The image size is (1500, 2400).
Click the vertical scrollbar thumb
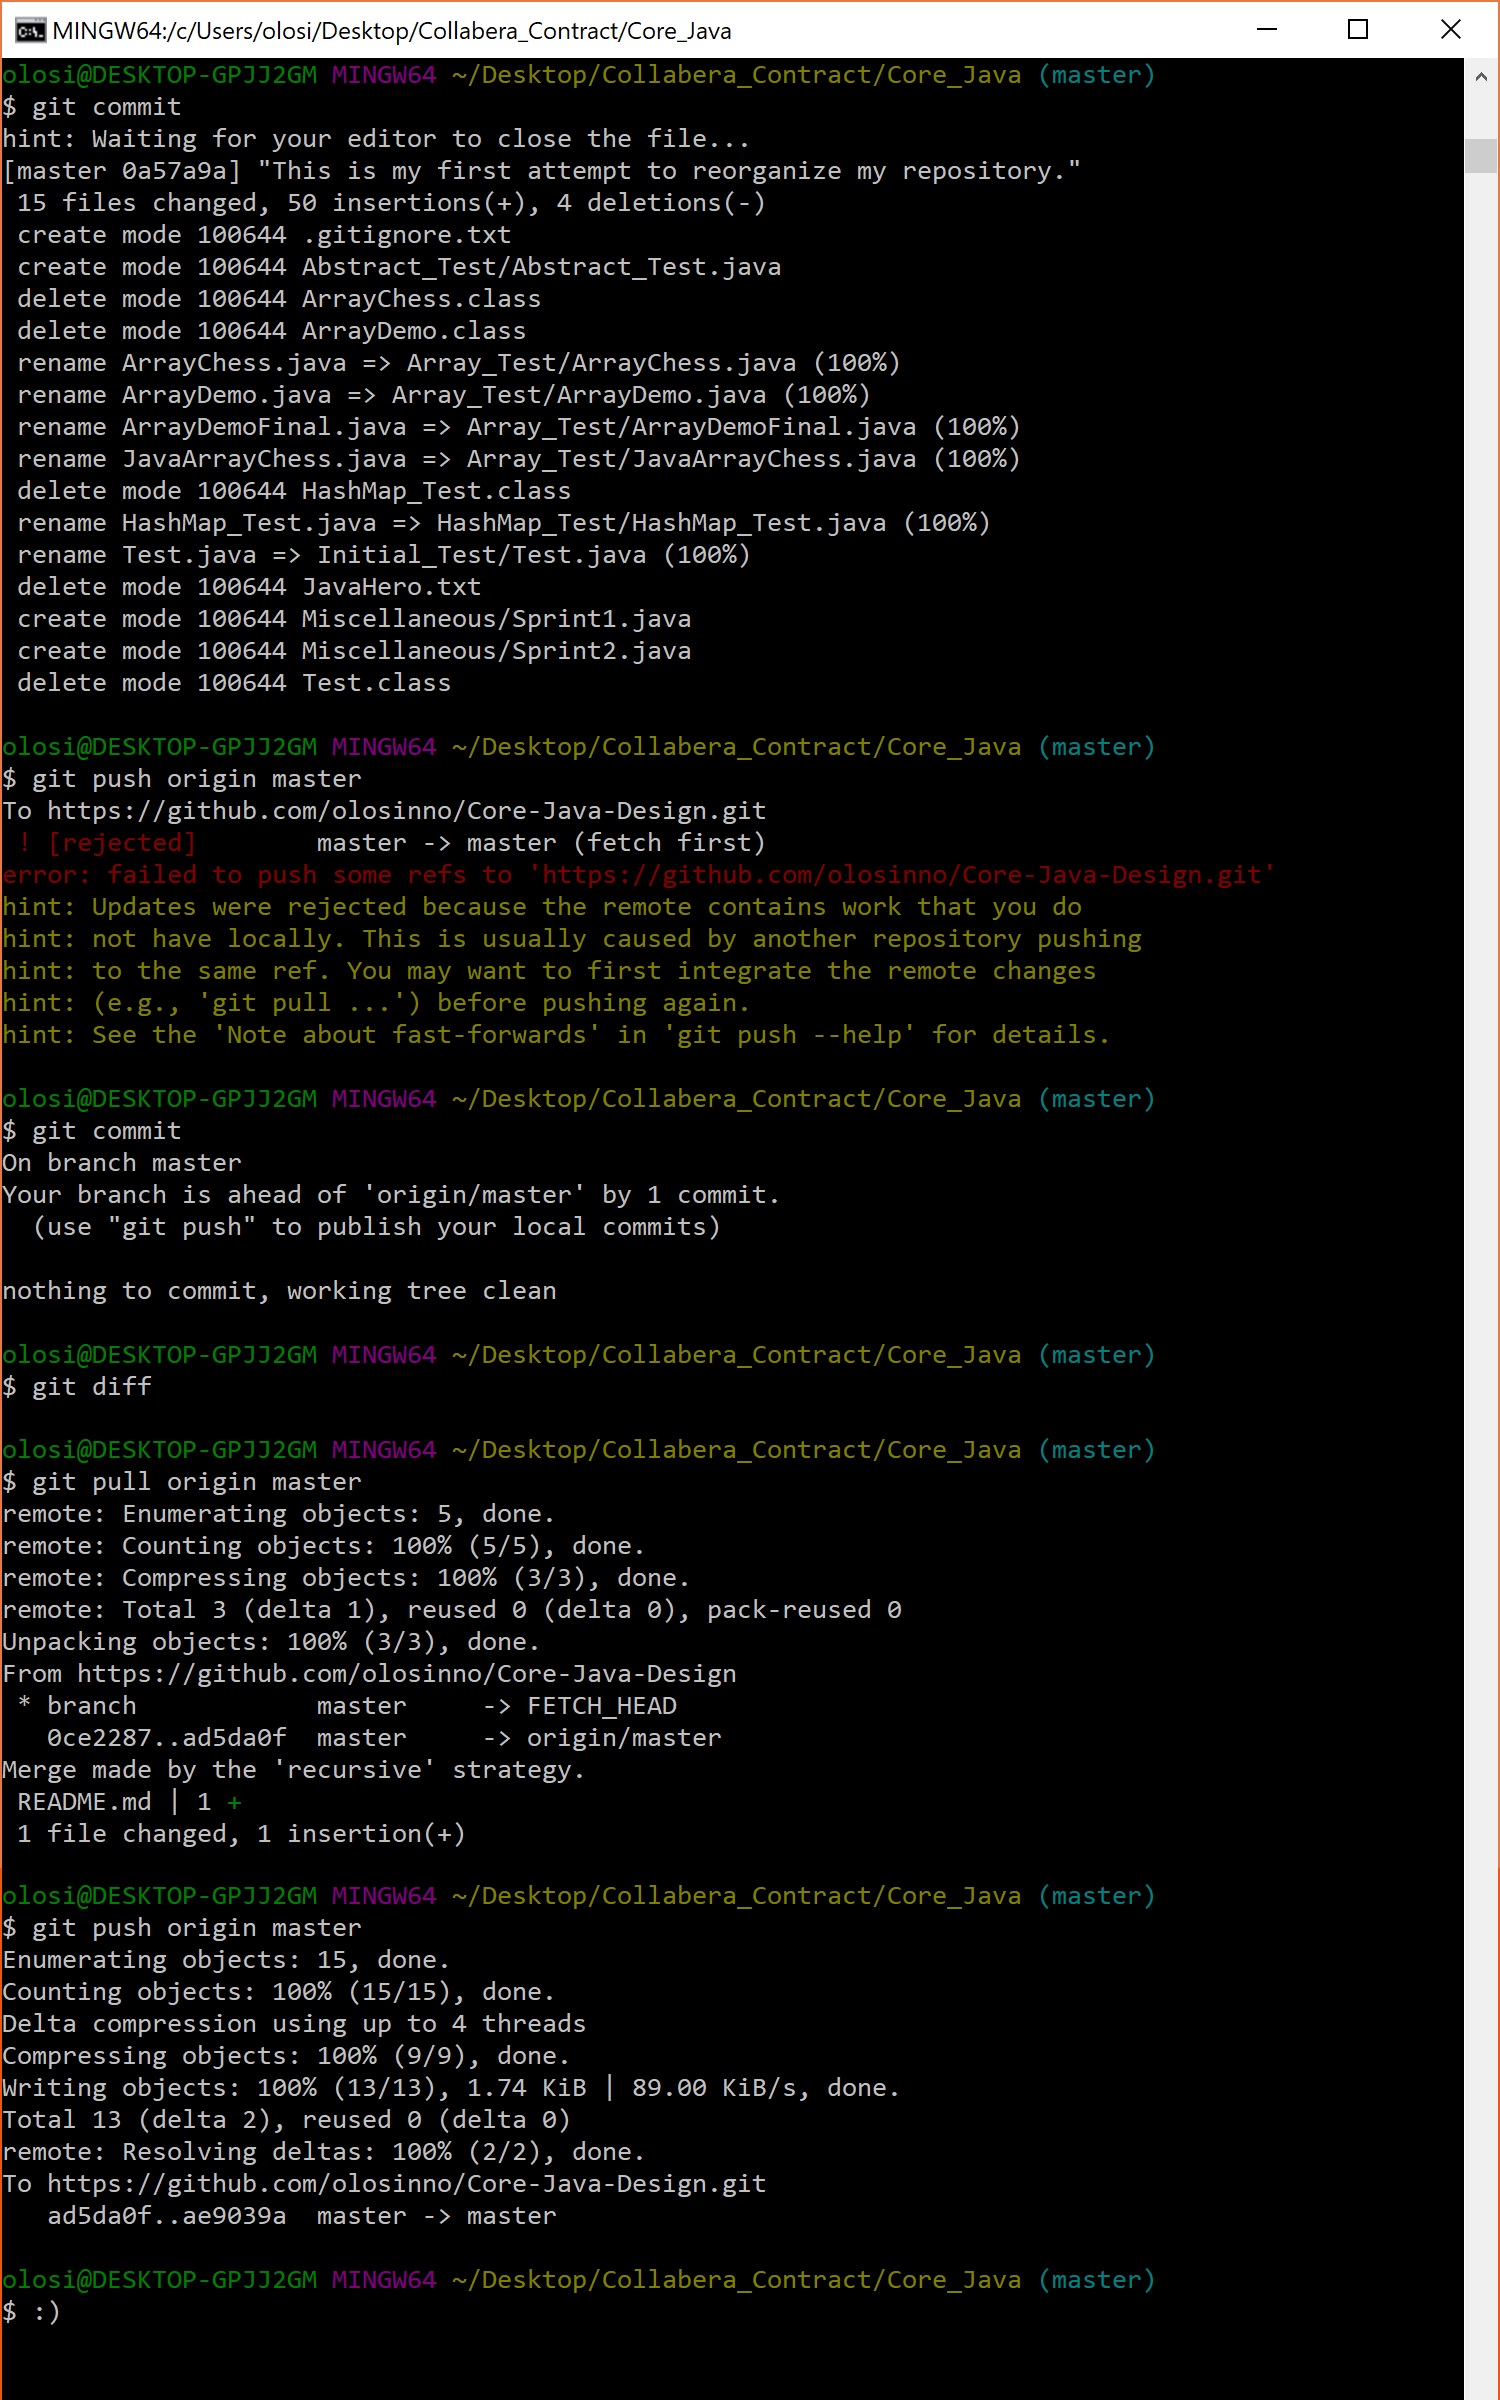pos(1481,156)
